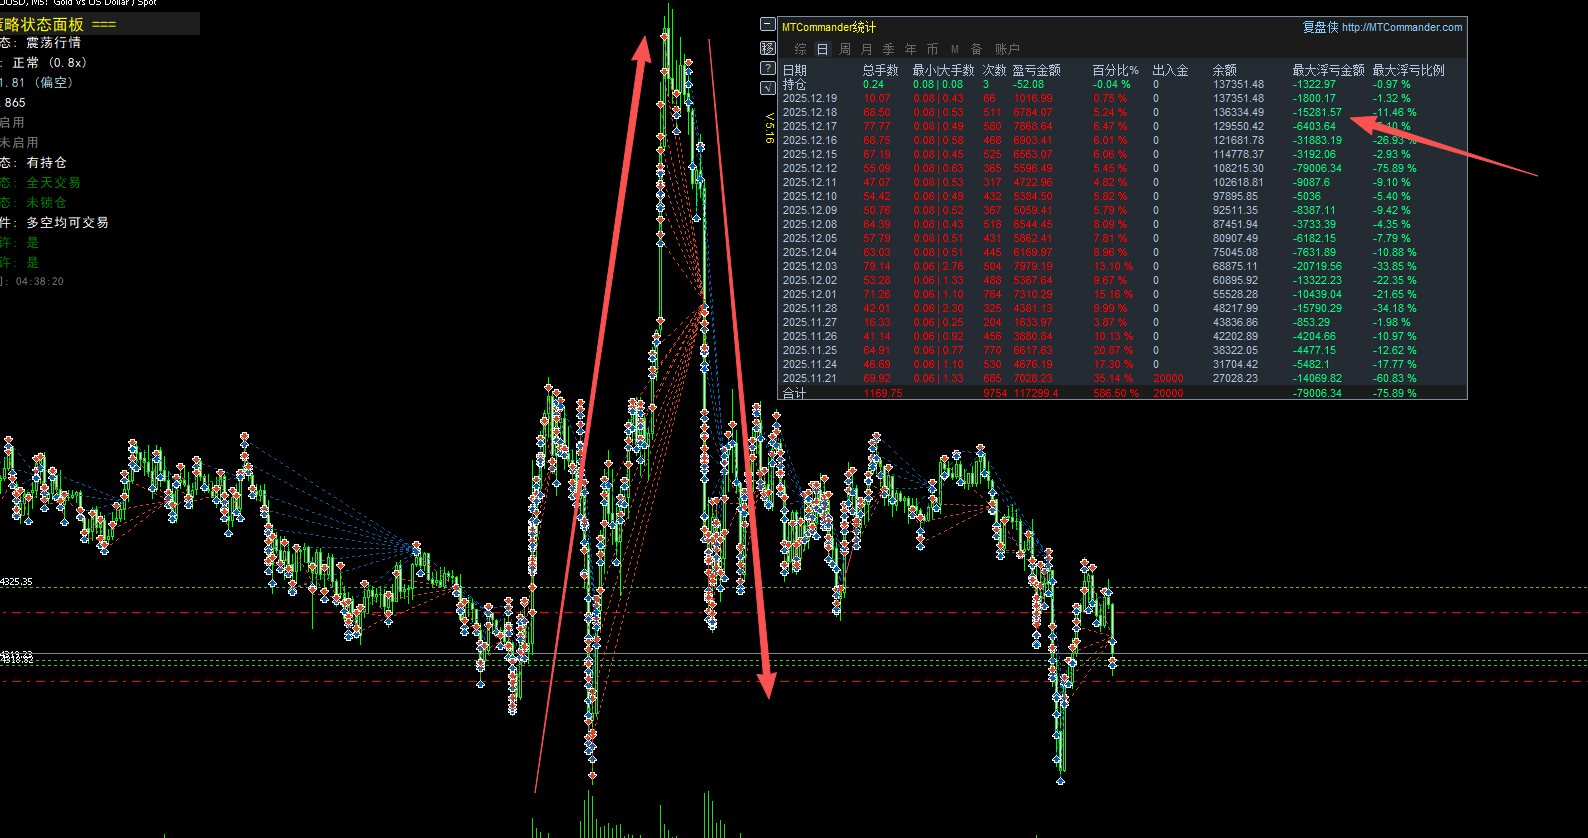Click the 最大浮亏金额 column header
Image resolution: width=1588 pixels, height=838 pixels.
(x=1328, y=70)
